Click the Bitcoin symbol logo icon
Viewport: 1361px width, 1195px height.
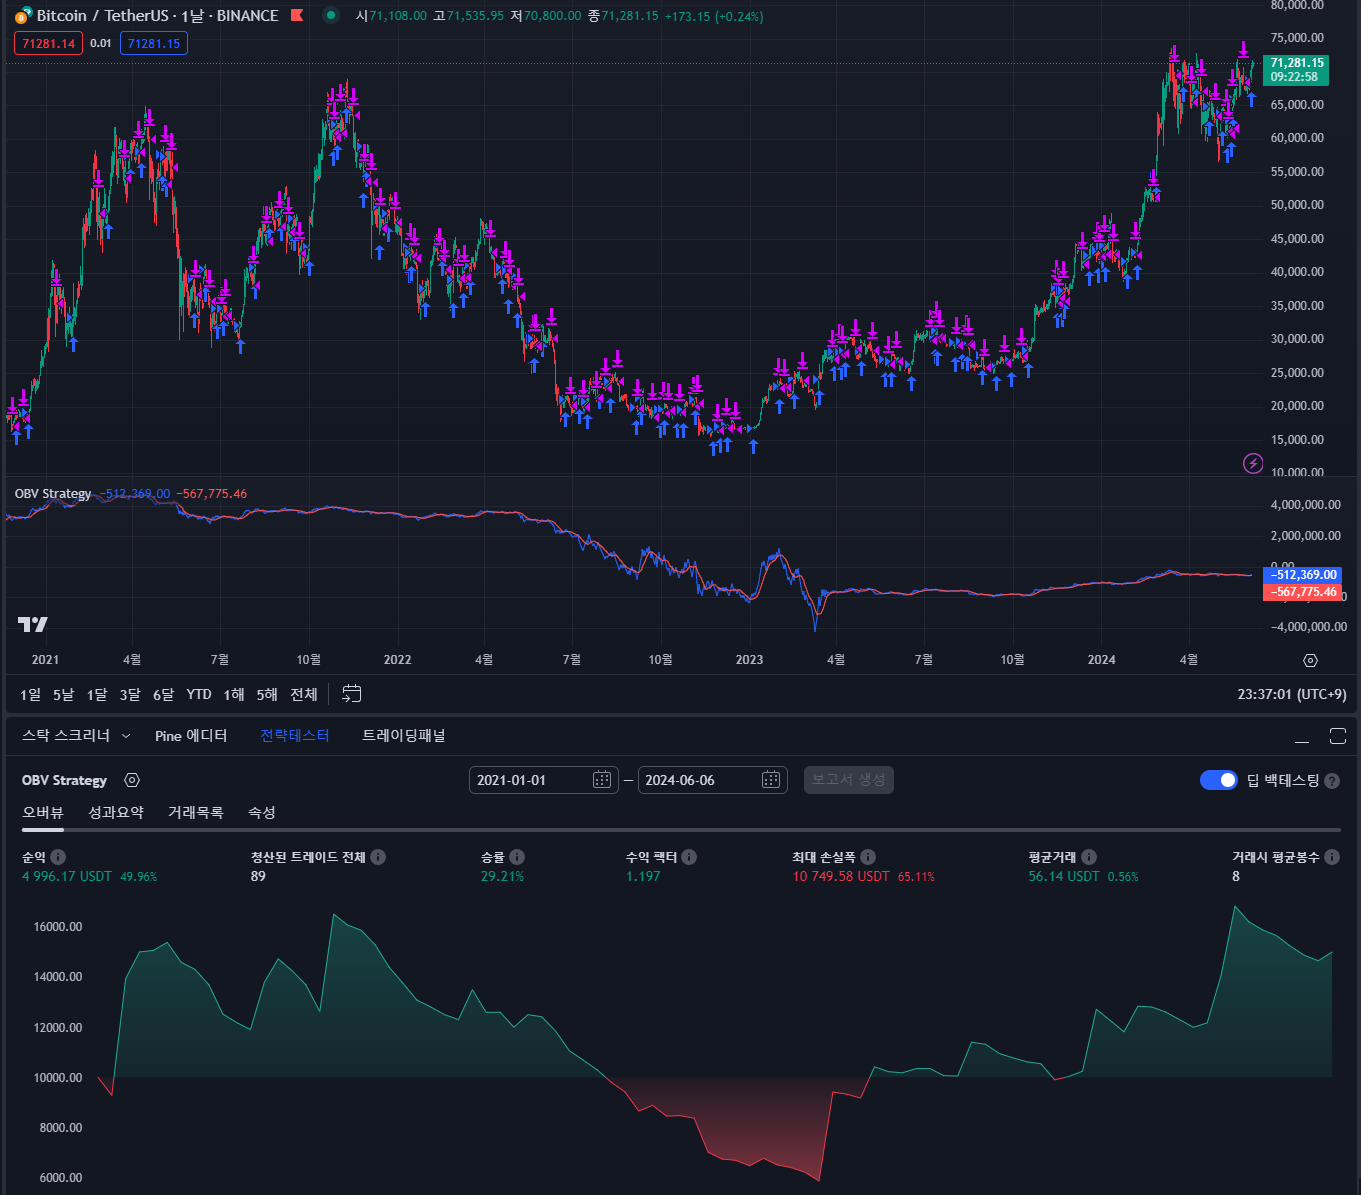click(23, 16)
